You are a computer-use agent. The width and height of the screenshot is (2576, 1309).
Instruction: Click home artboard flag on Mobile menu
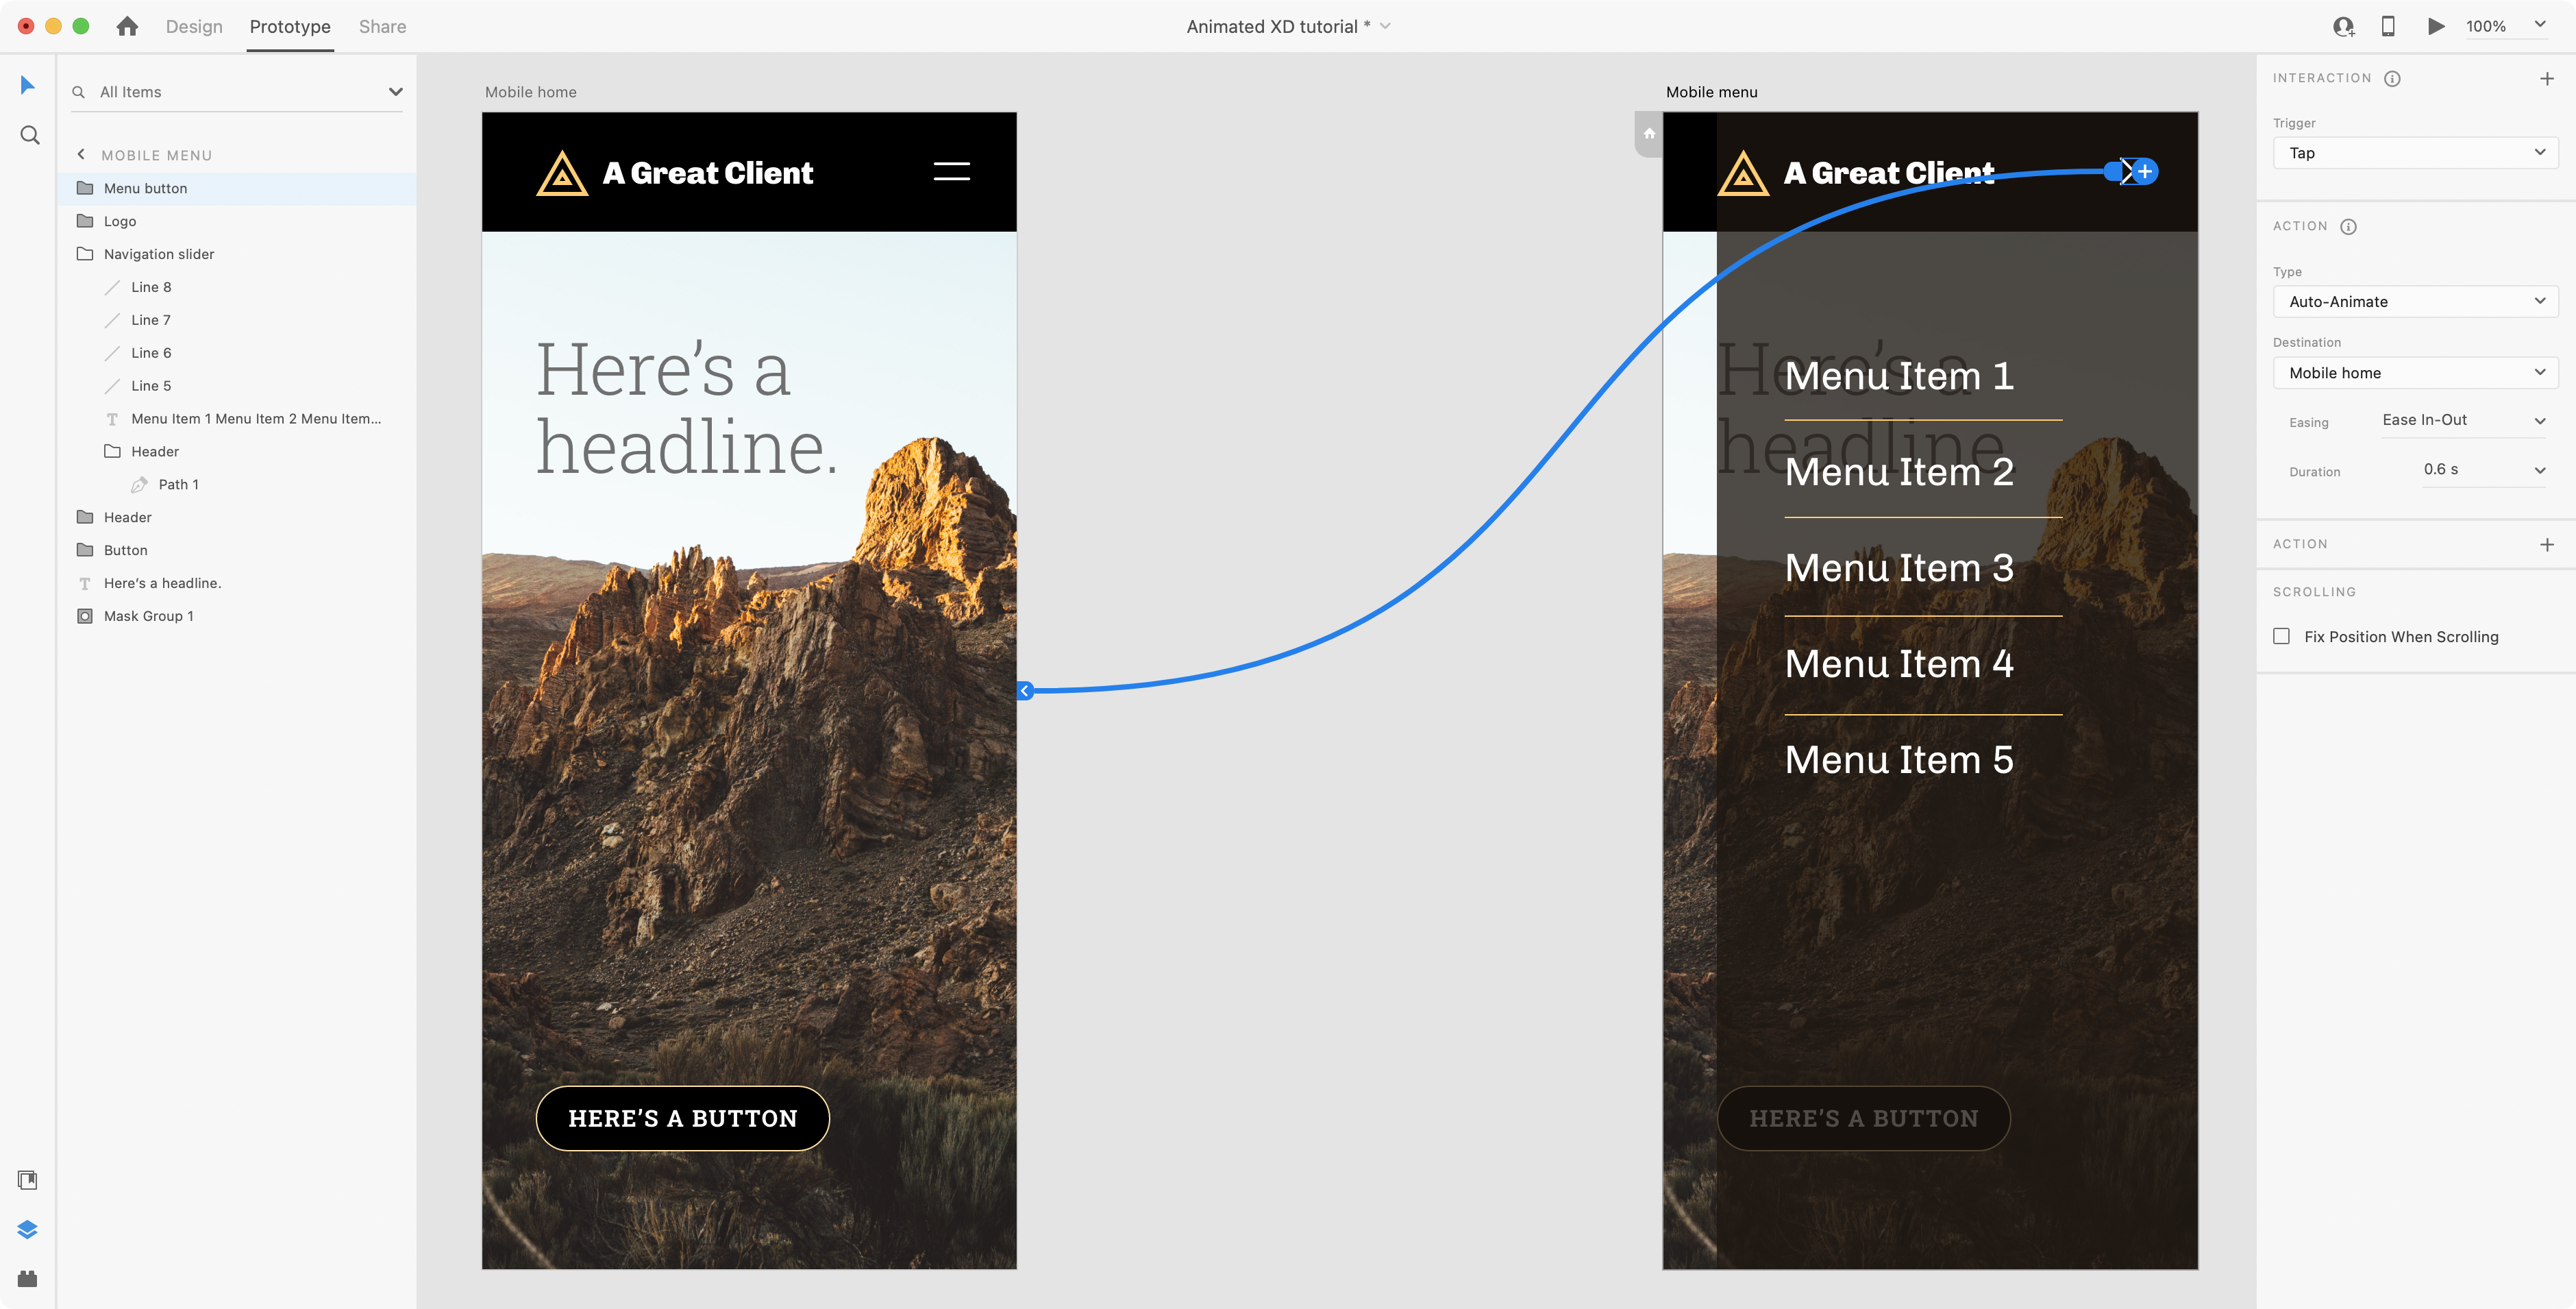[x=1649, y=133]
